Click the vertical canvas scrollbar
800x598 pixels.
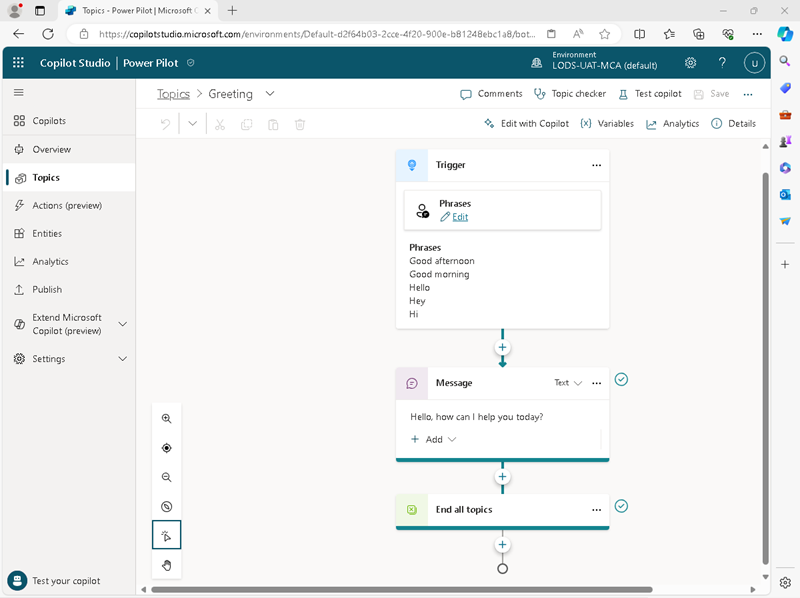pos(765,368)
